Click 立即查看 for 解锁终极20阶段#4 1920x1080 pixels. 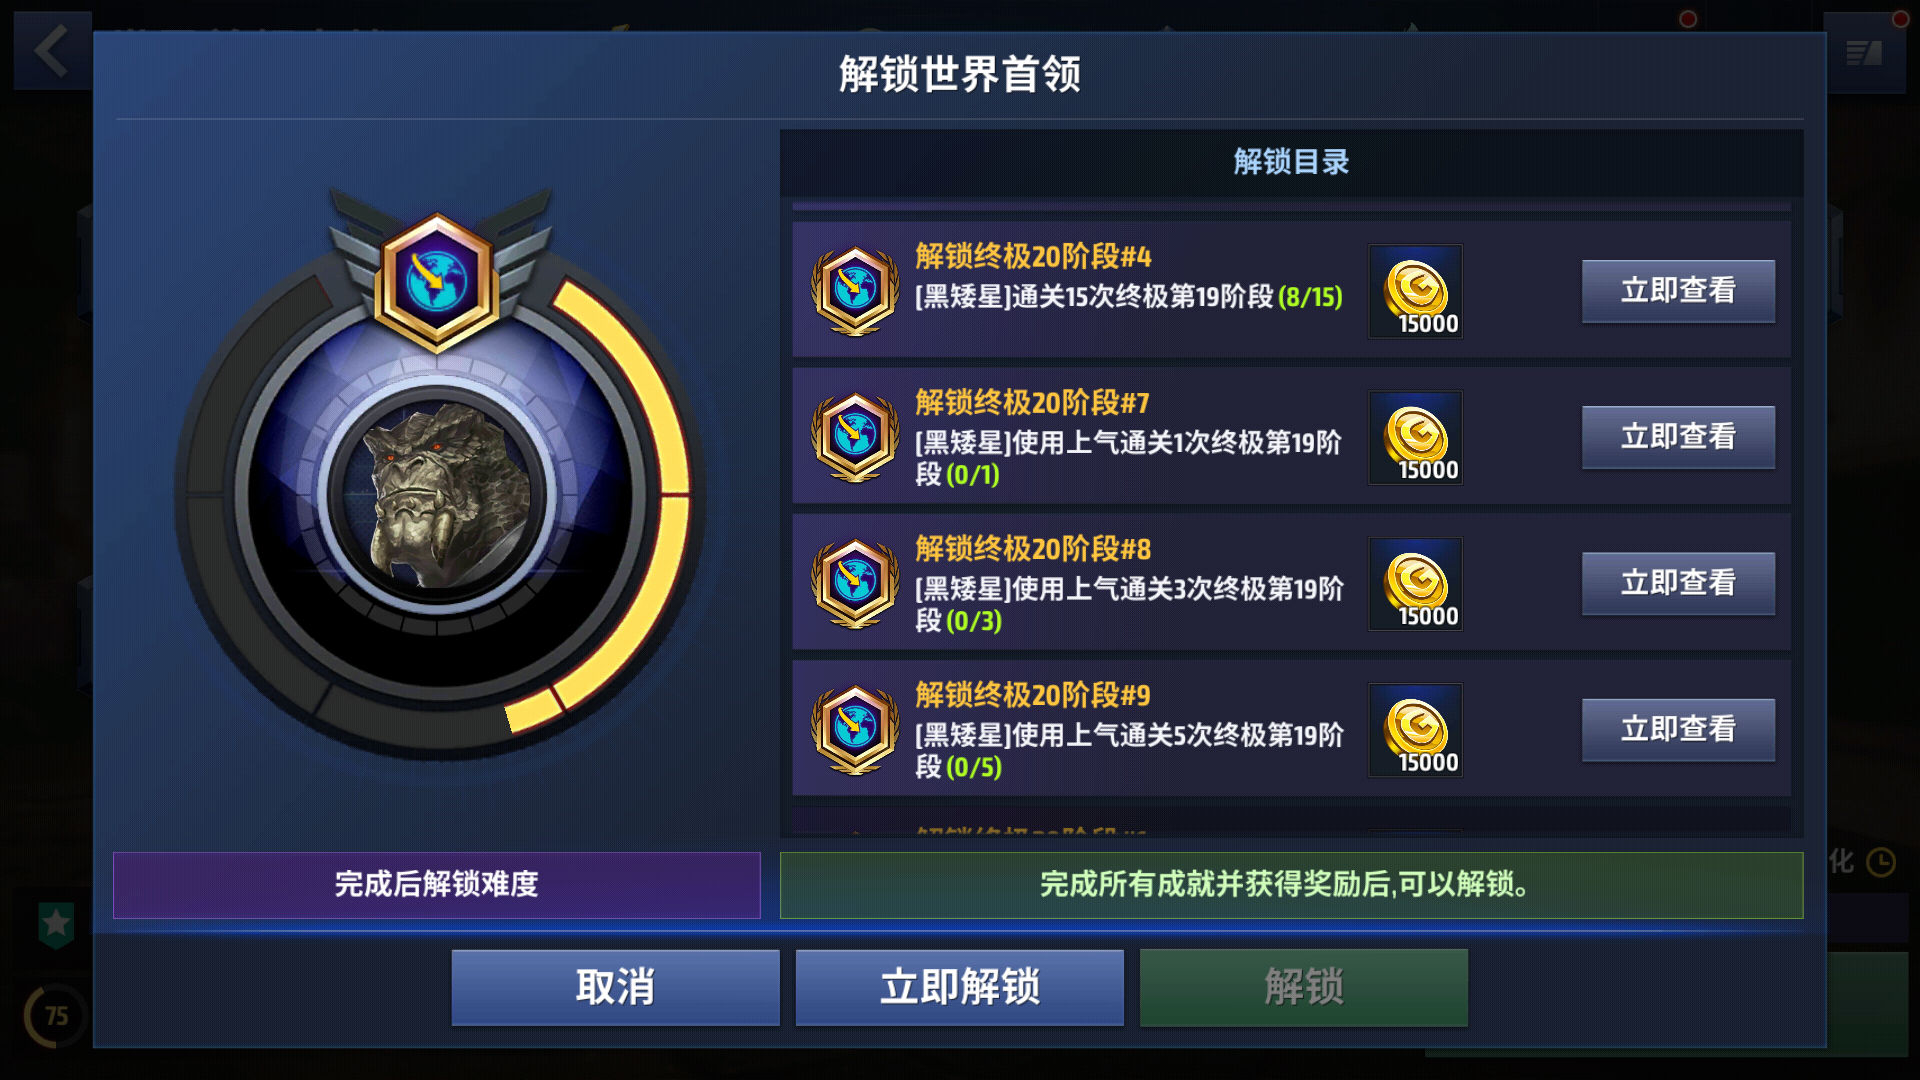click(1678, 291)
